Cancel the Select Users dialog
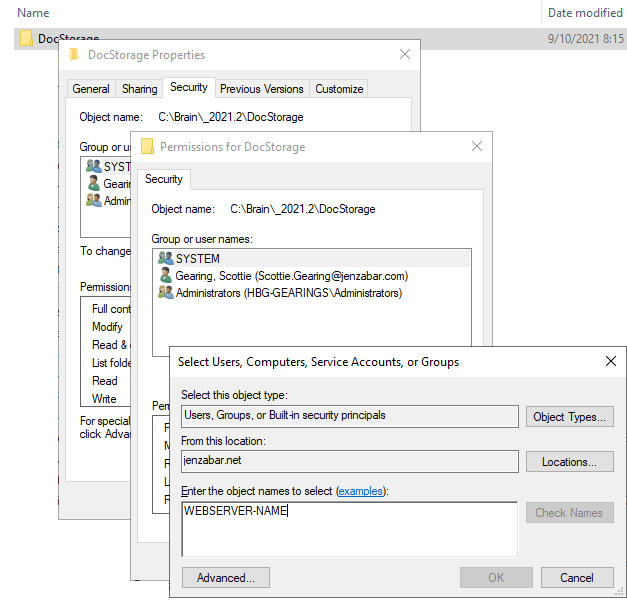The image size is (627, 600). [576, 577]
